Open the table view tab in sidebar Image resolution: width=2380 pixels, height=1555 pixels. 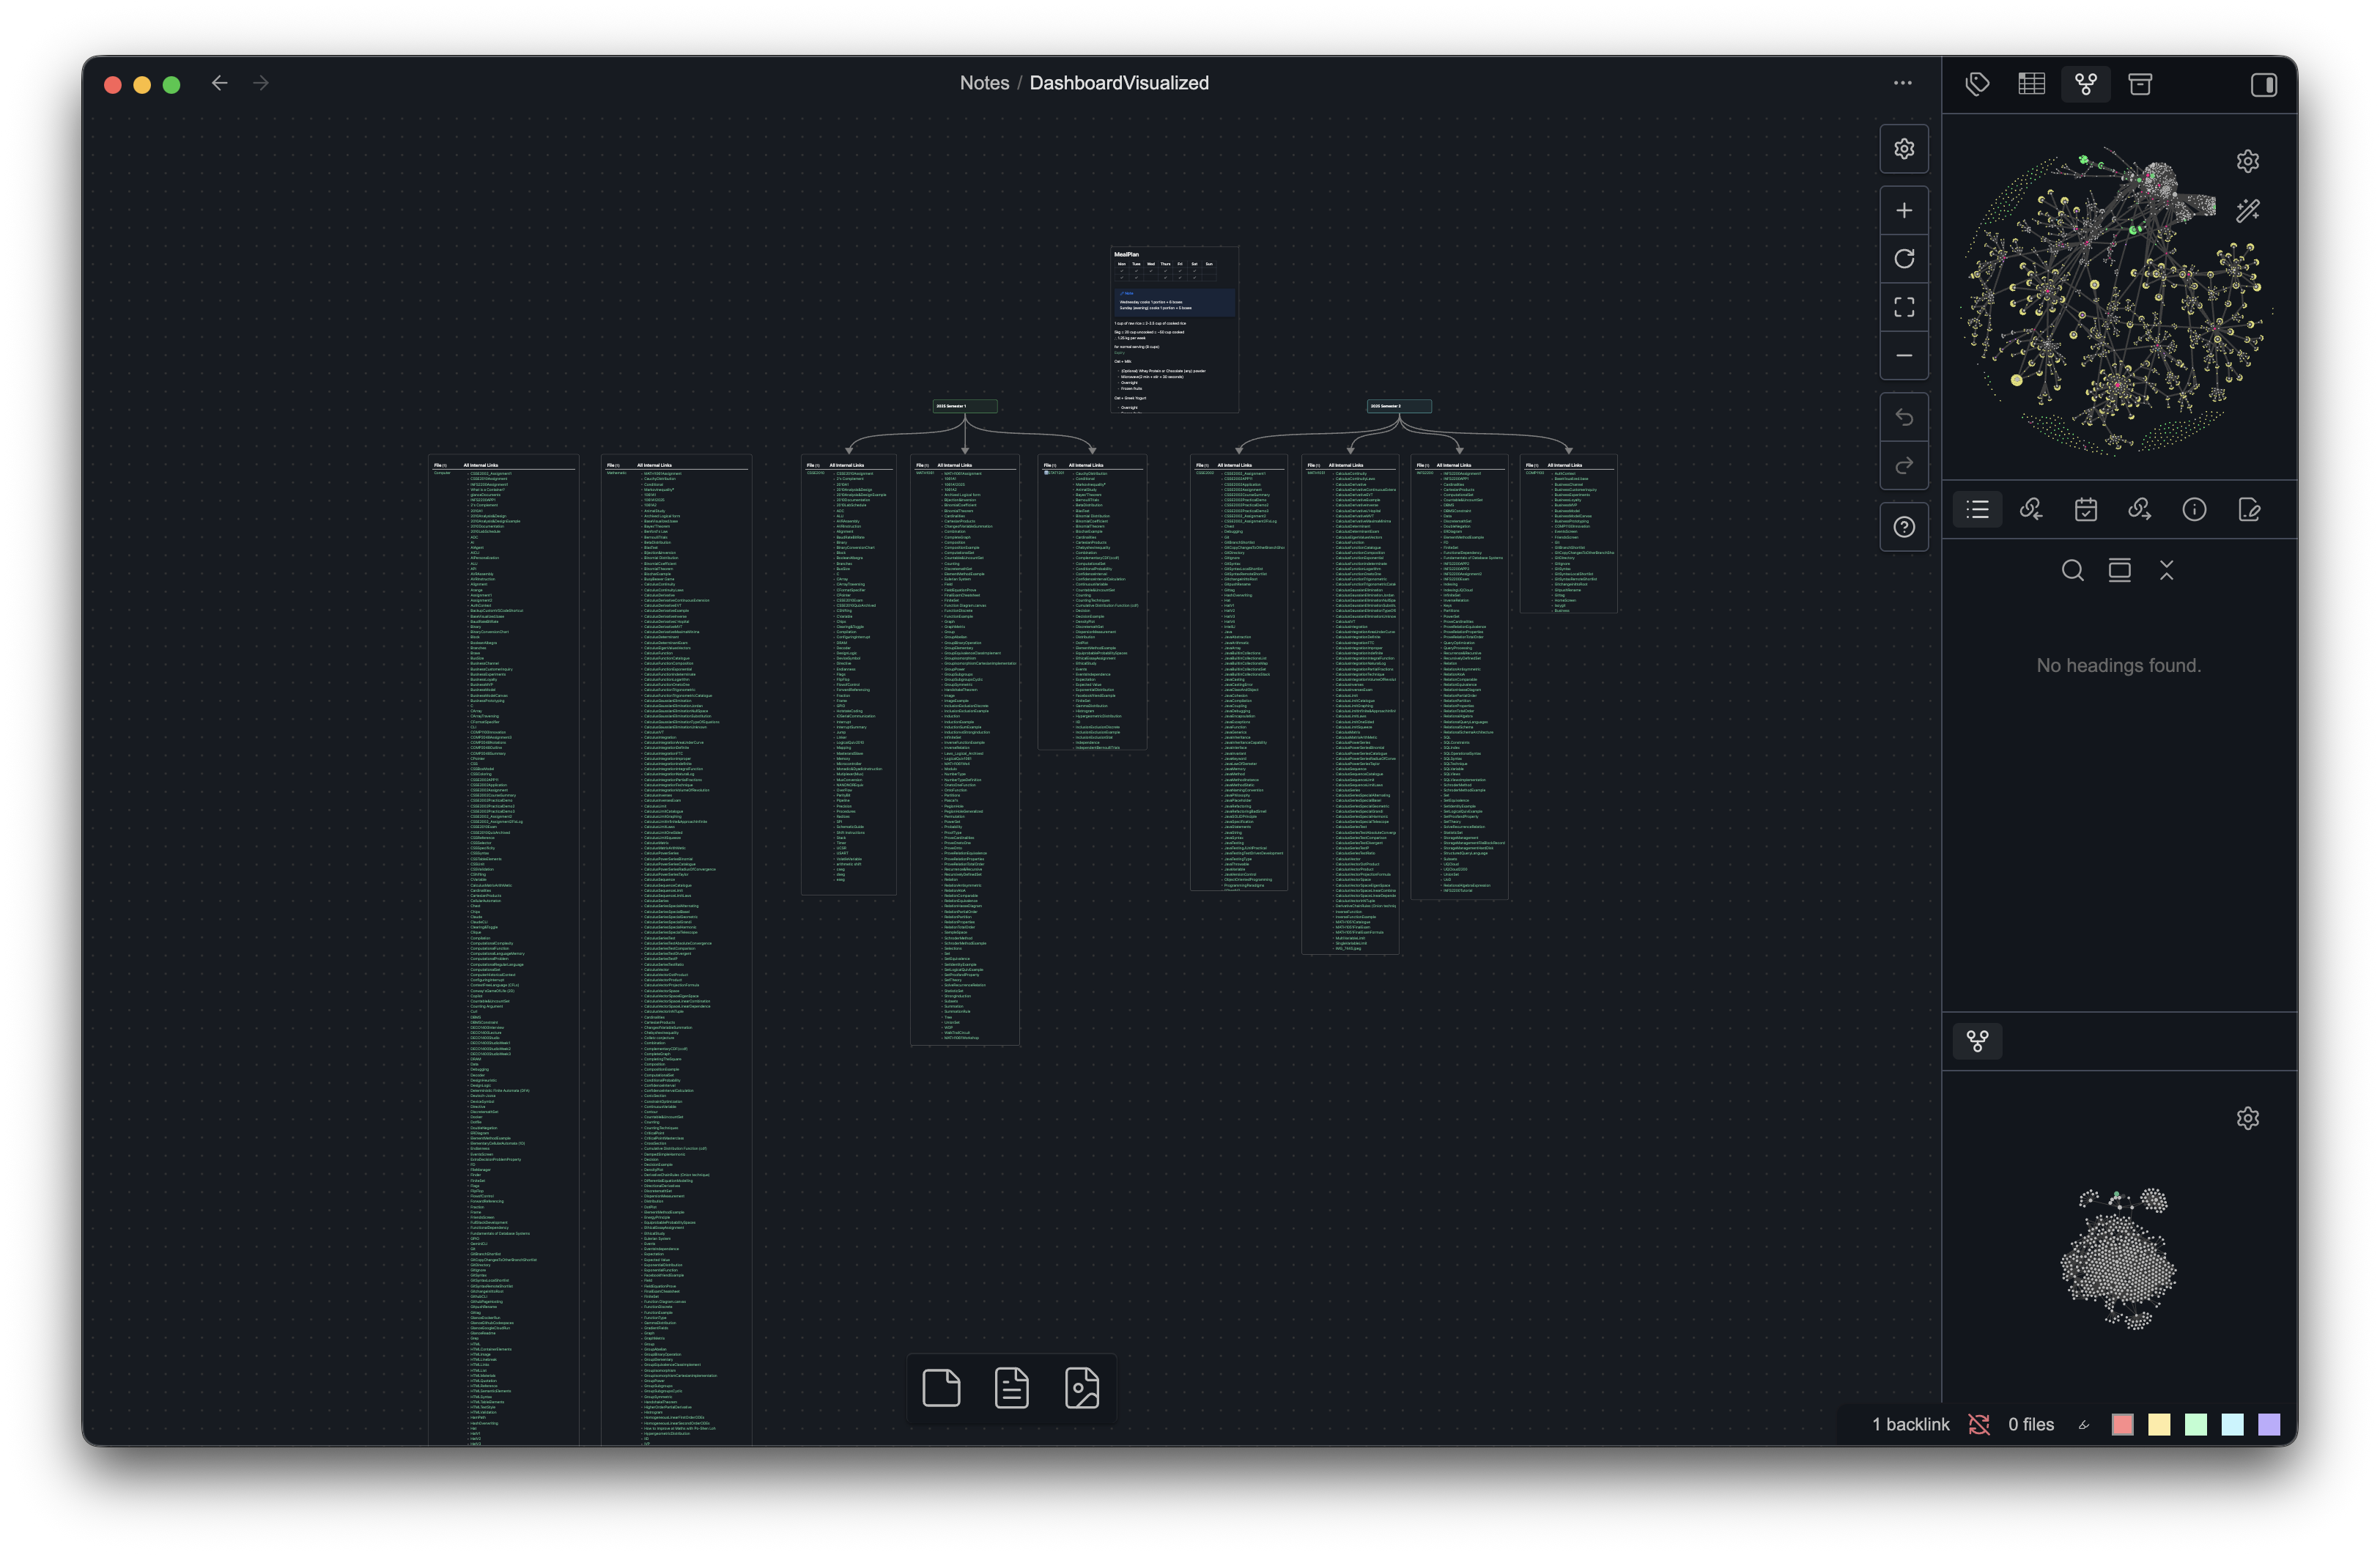[2031, 84]
